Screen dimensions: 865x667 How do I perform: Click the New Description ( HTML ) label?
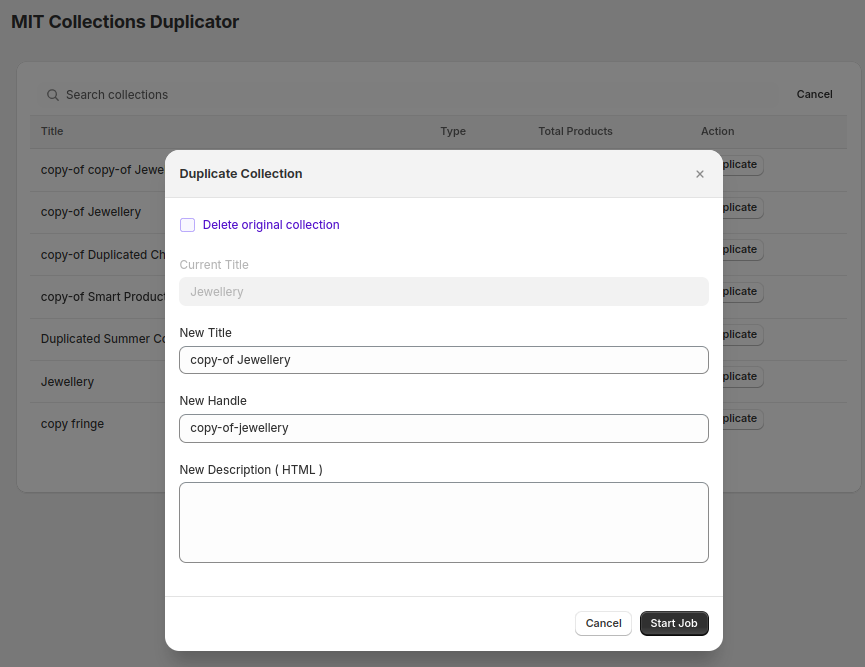coord(251,469)
